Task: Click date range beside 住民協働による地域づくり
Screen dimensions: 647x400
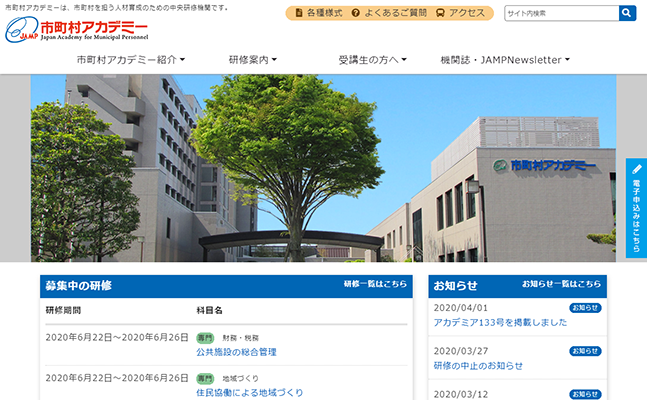Action: coord(117,378)
